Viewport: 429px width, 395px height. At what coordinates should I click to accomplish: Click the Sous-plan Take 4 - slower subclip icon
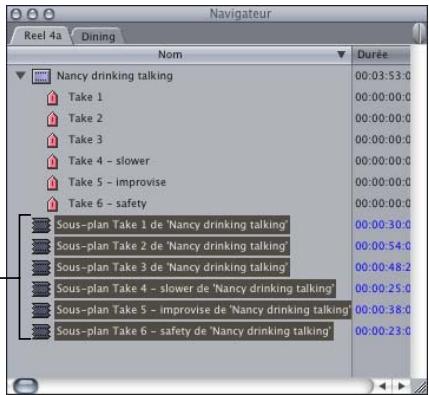click(x=41, y=289)
